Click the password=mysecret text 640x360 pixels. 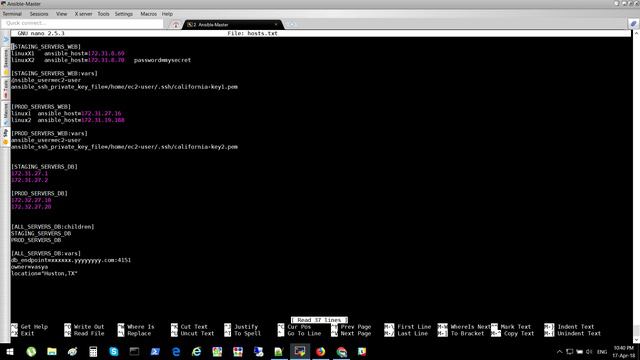162,60
